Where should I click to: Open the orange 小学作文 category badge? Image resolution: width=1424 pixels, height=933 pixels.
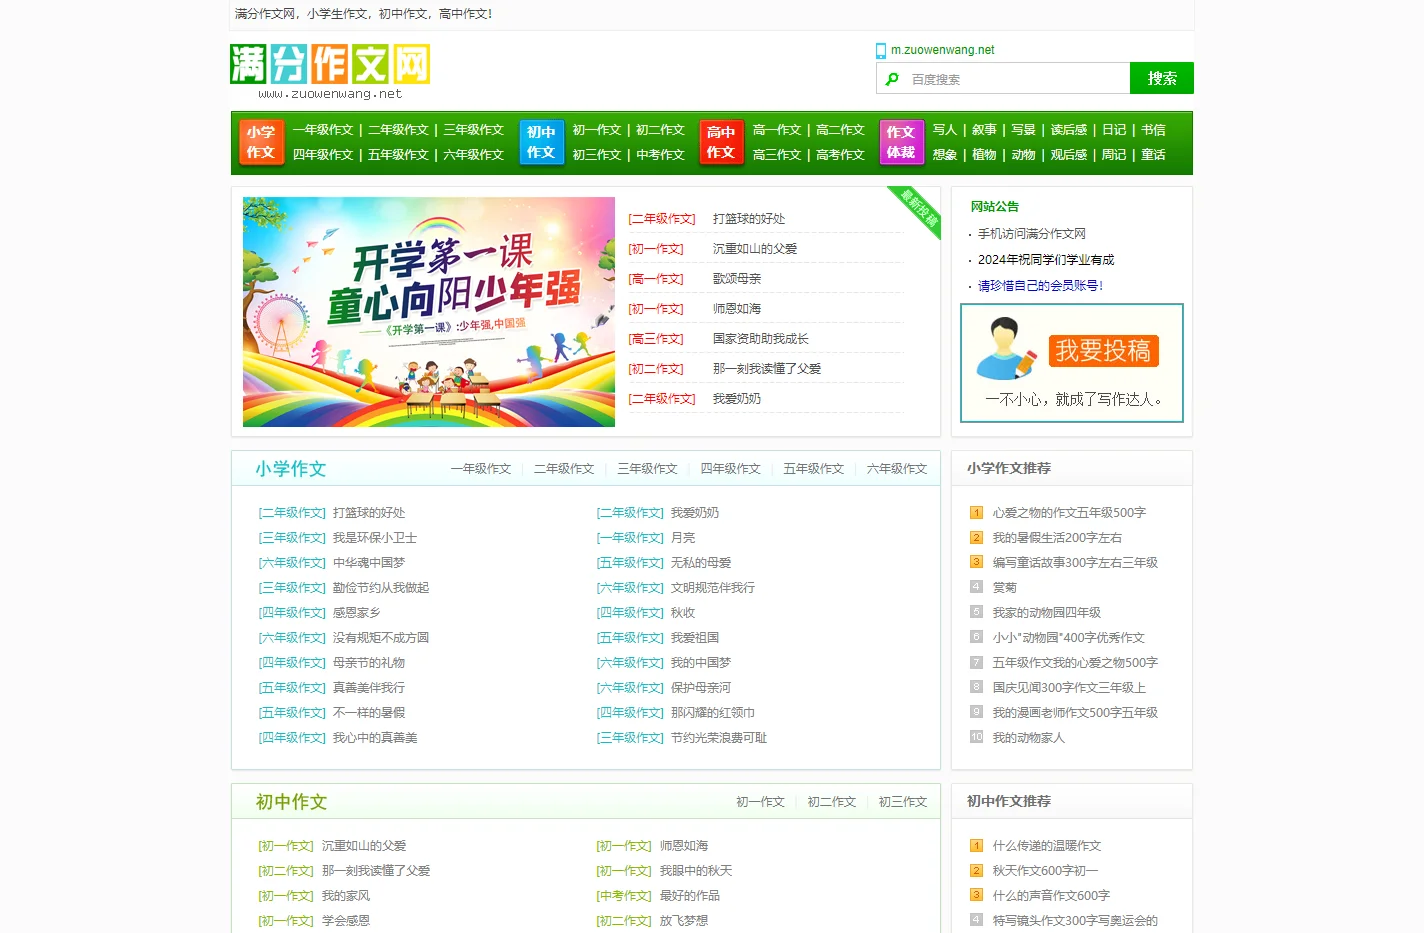(x=261, y=142)
